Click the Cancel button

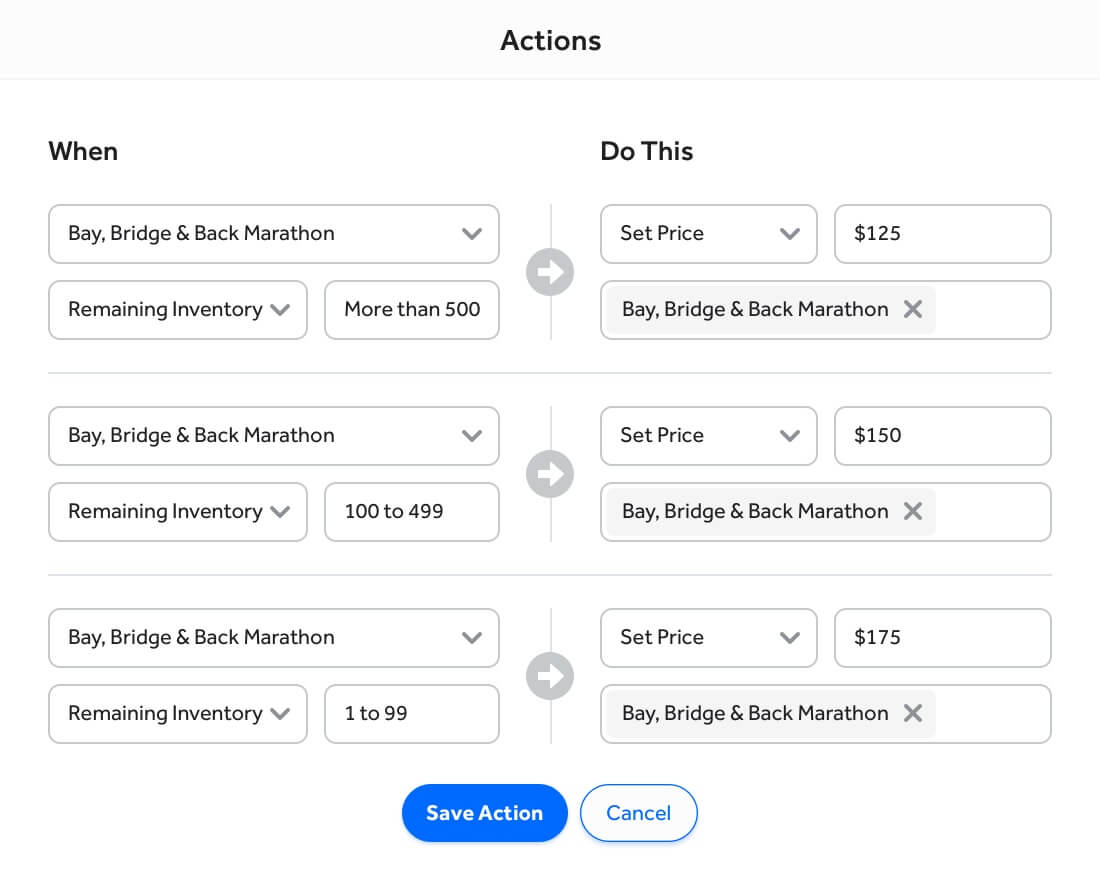pos(638,813)
